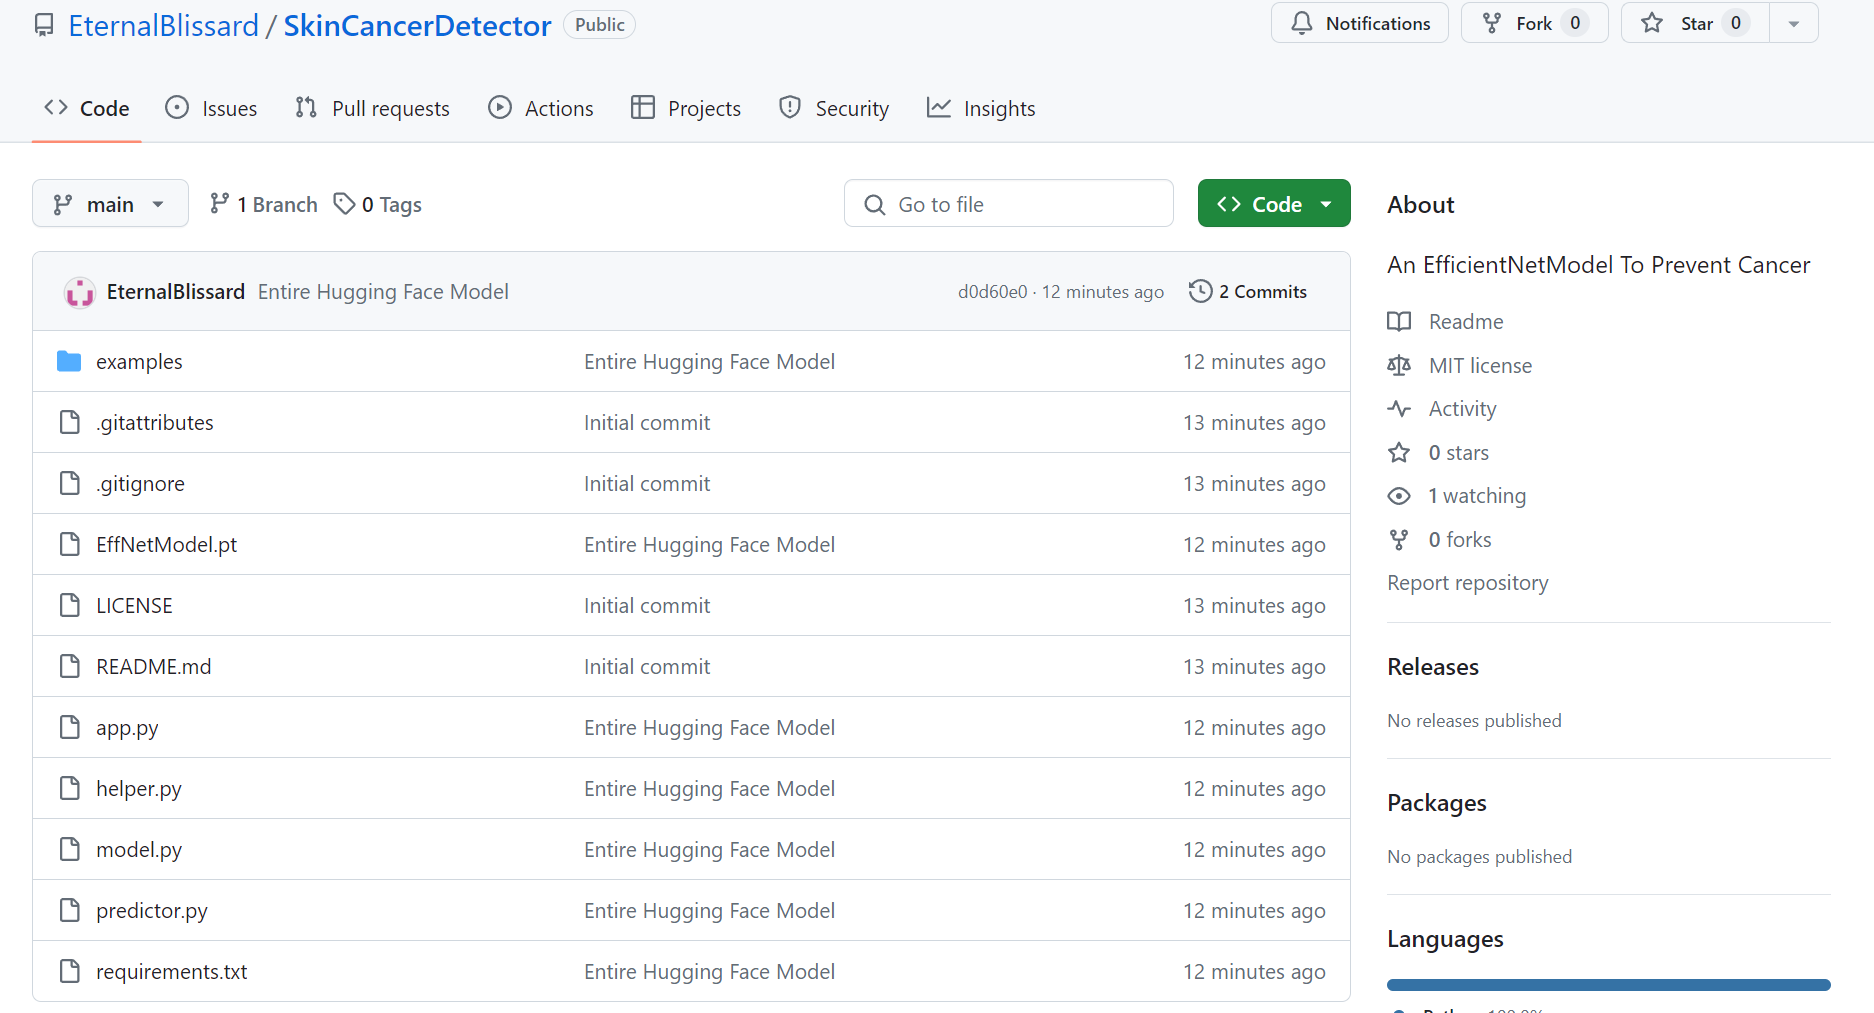View the Insights tab
The height and width of the screenshot is (1013, 1874).
coord(981,108)
